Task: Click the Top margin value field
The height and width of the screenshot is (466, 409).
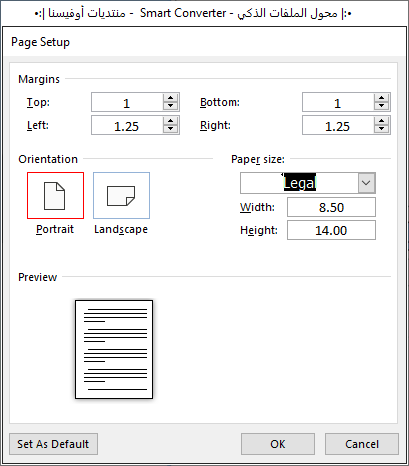Action: tap(127, 102)
